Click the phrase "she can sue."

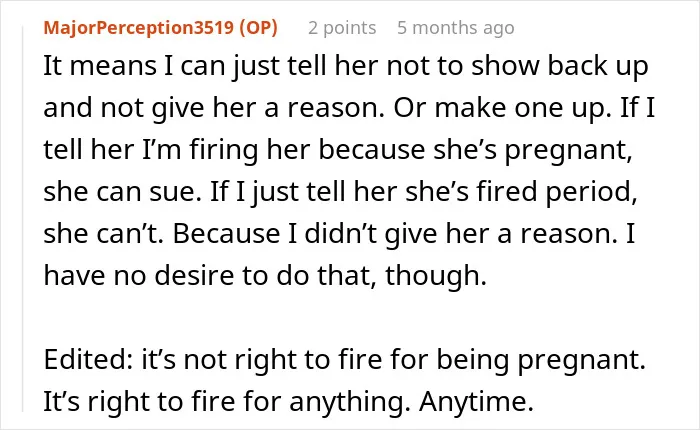122,192
